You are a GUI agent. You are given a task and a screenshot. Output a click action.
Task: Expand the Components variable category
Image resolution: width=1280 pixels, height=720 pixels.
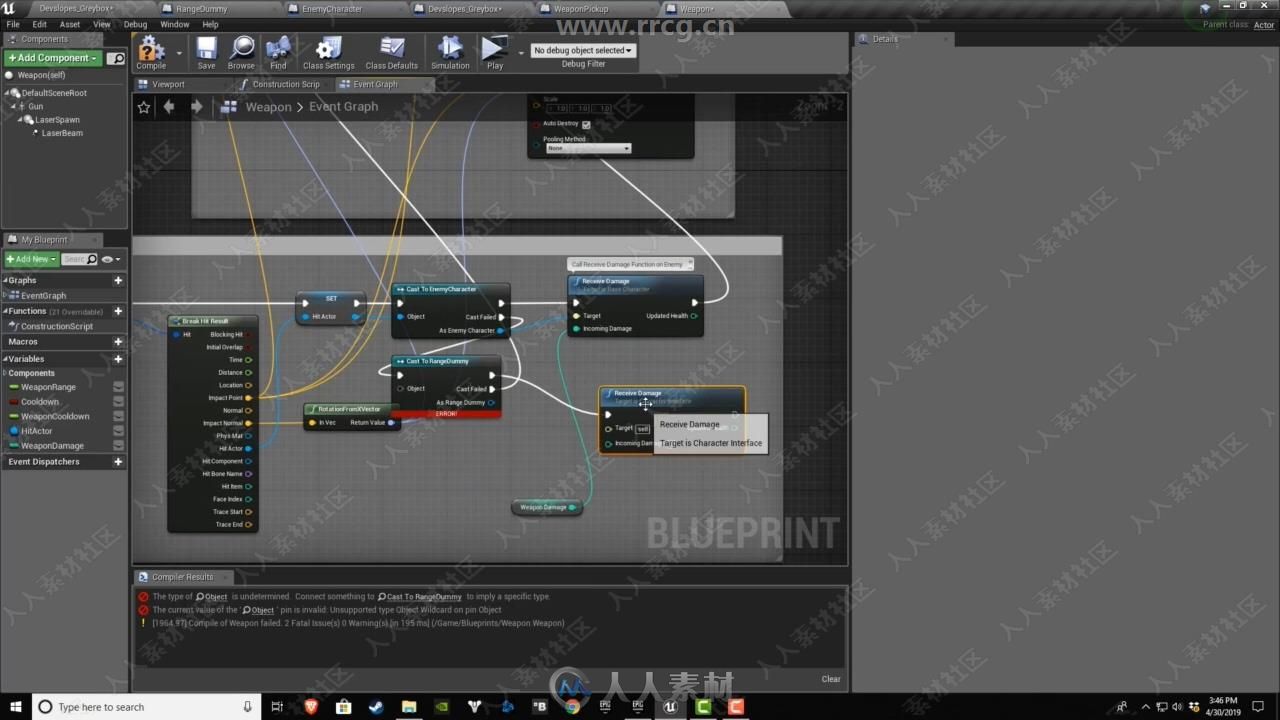point(5,373)
